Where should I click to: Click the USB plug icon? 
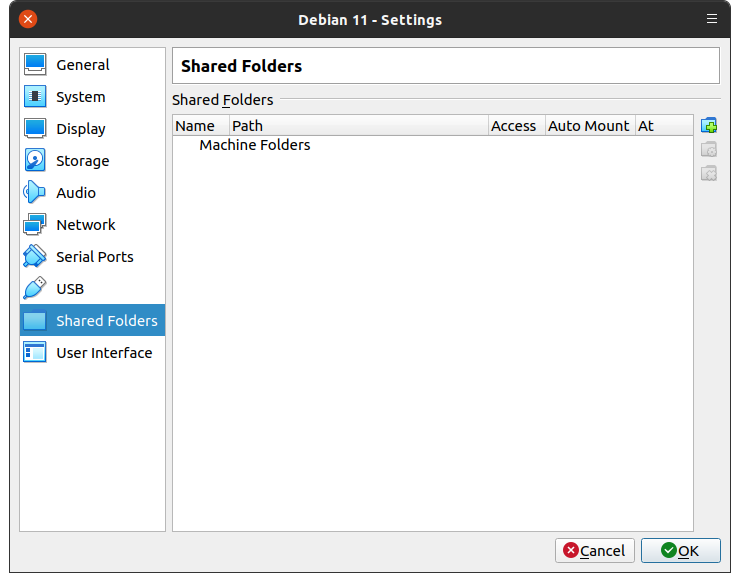coord(35,289)
